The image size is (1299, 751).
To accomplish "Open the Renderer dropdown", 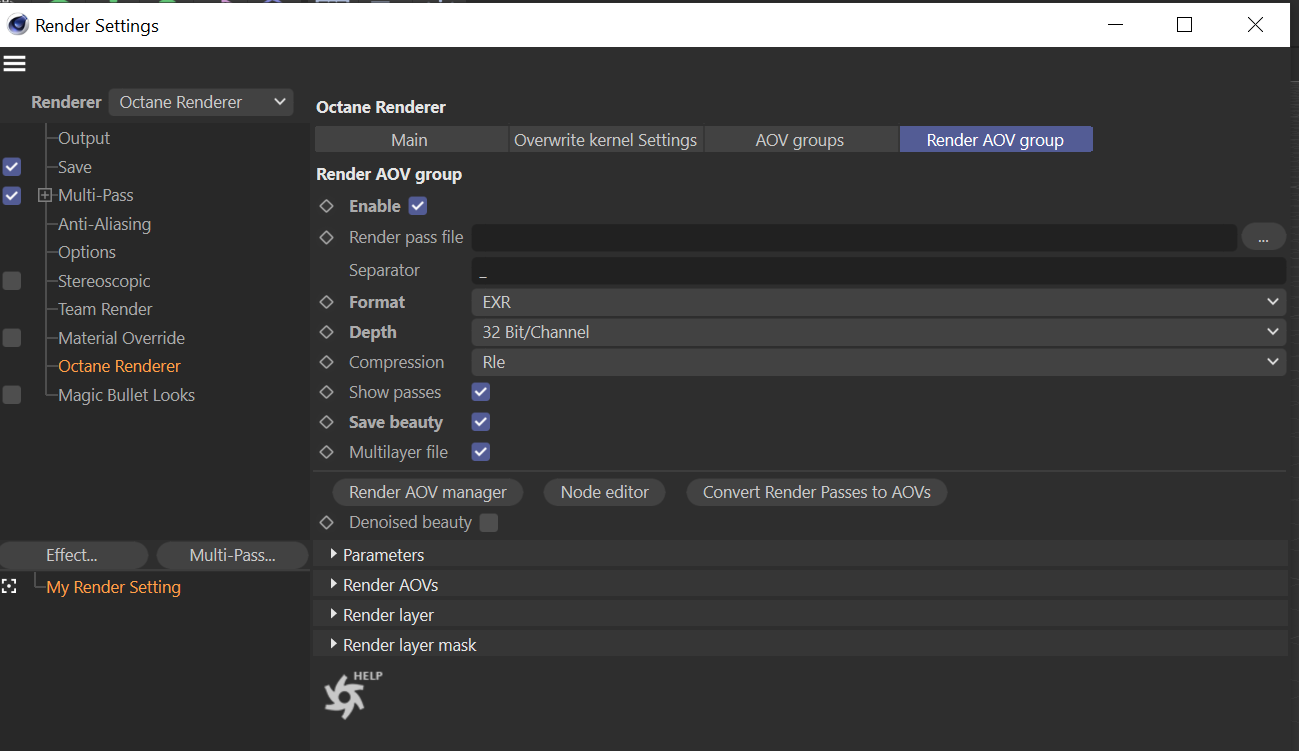I will (201, 102).
